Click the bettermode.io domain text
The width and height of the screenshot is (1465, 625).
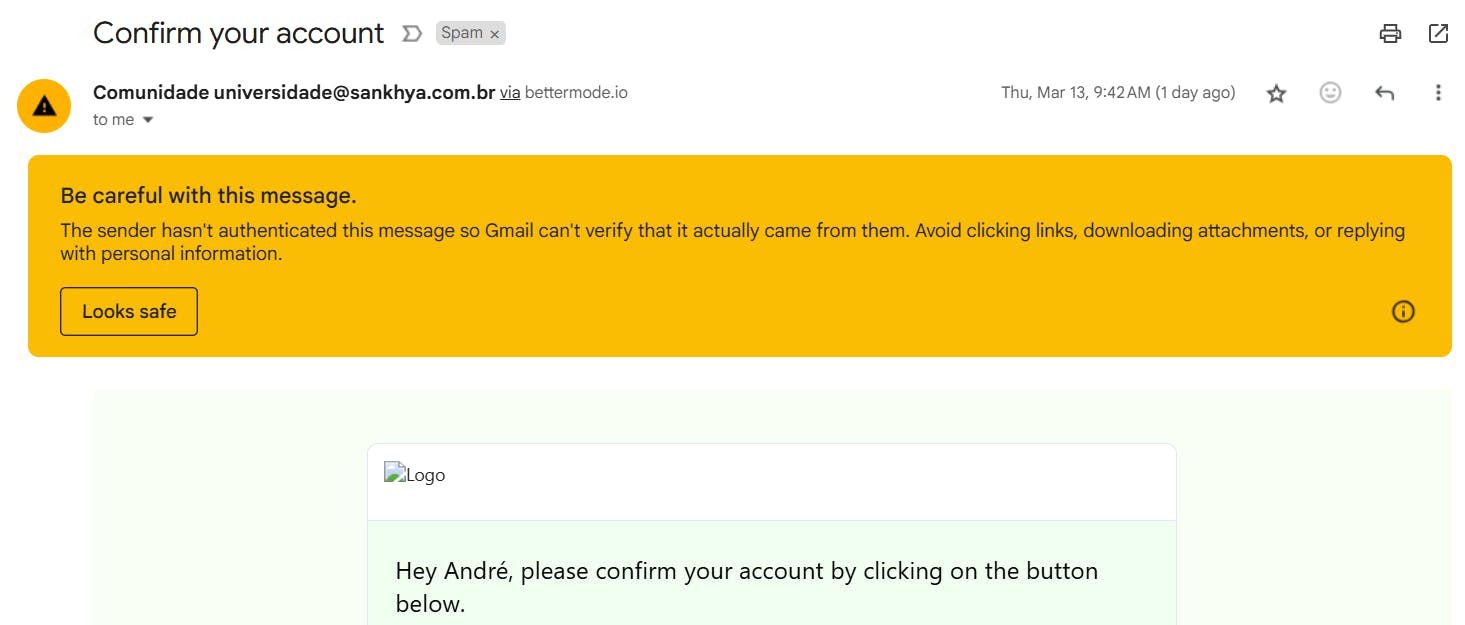[x=576, y=93]
